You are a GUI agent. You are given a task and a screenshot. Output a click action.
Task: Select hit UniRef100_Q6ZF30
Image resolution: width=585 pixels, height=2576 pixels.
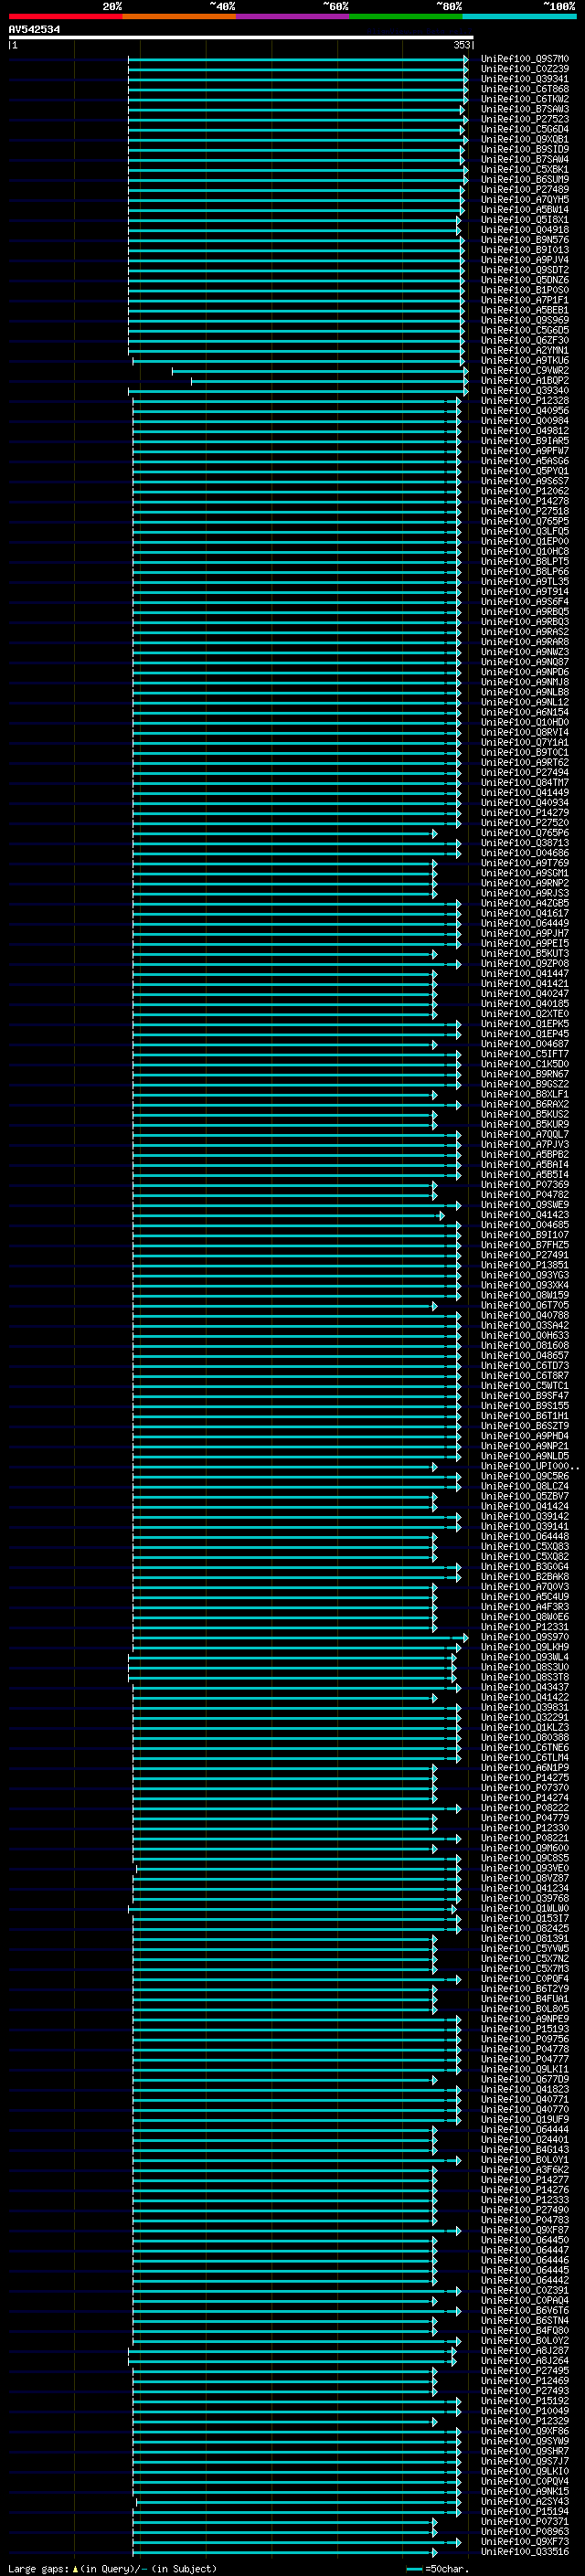pyautogui.click(x=524, y=340)
